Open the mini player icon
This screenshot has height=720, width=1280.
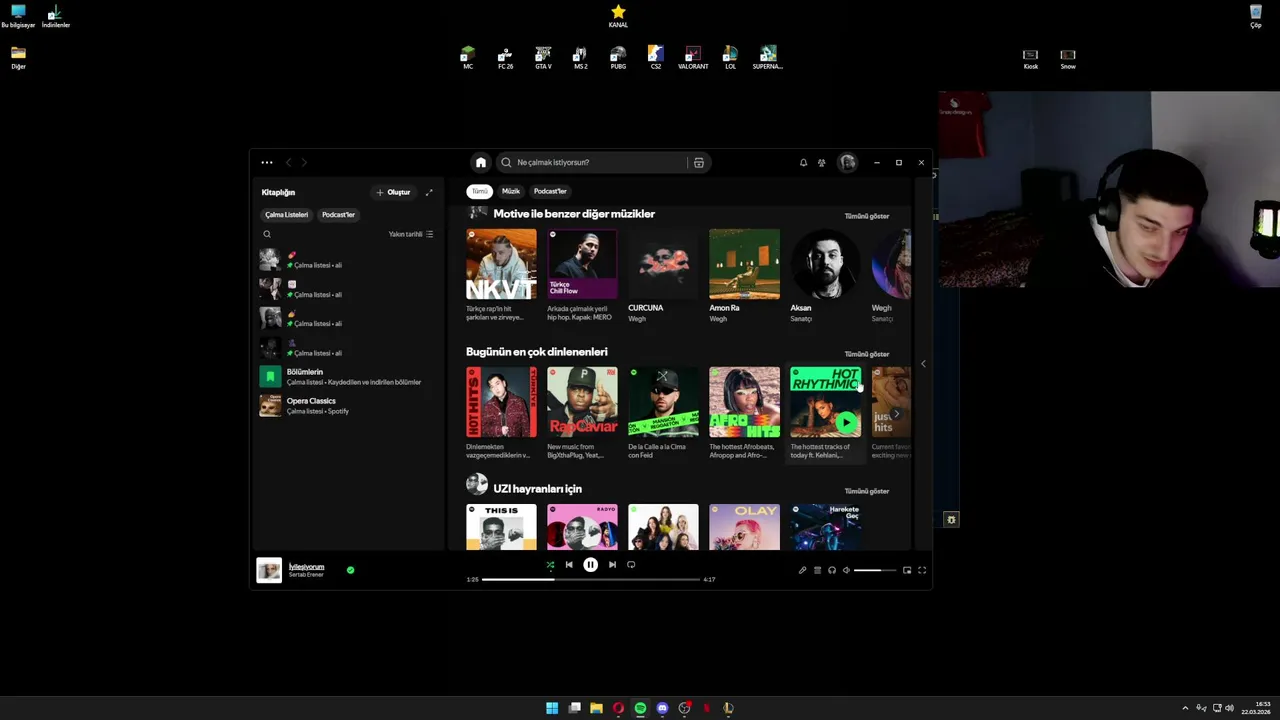coord(907,570)
